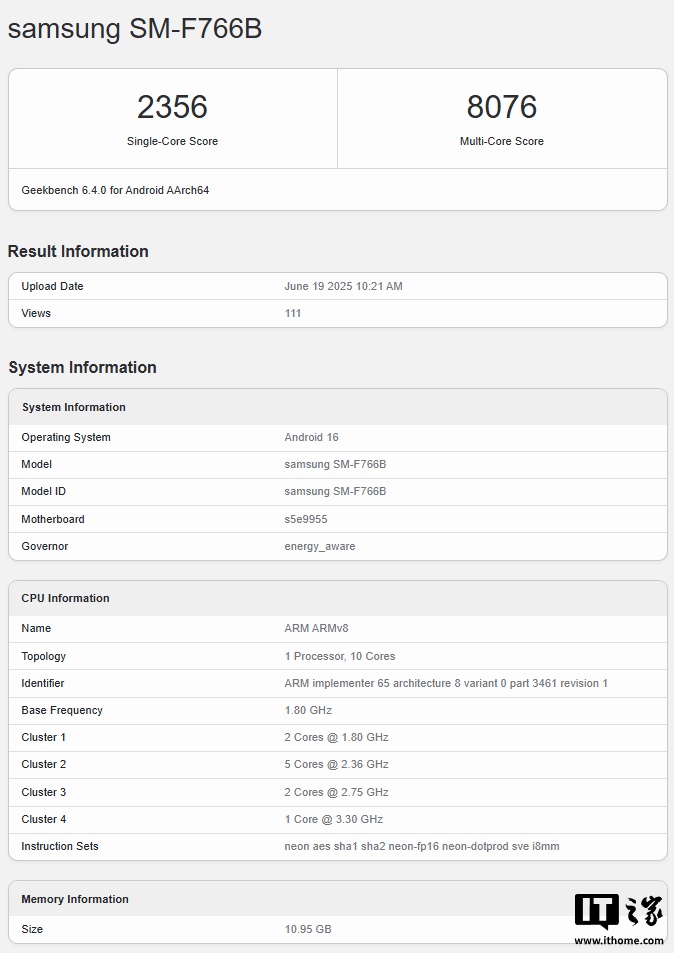The image size is (674, 953).
Task: Click the Views count 111
Action: [293, 313]
